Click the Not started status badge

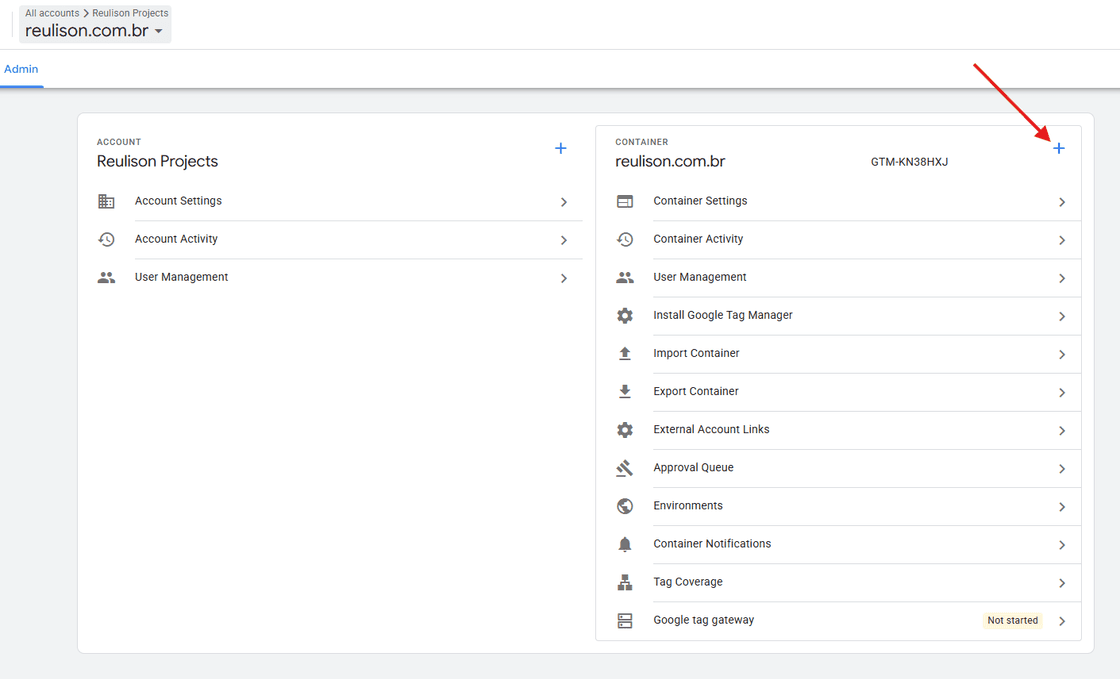pyautogui.click(x=1012, y=620)
